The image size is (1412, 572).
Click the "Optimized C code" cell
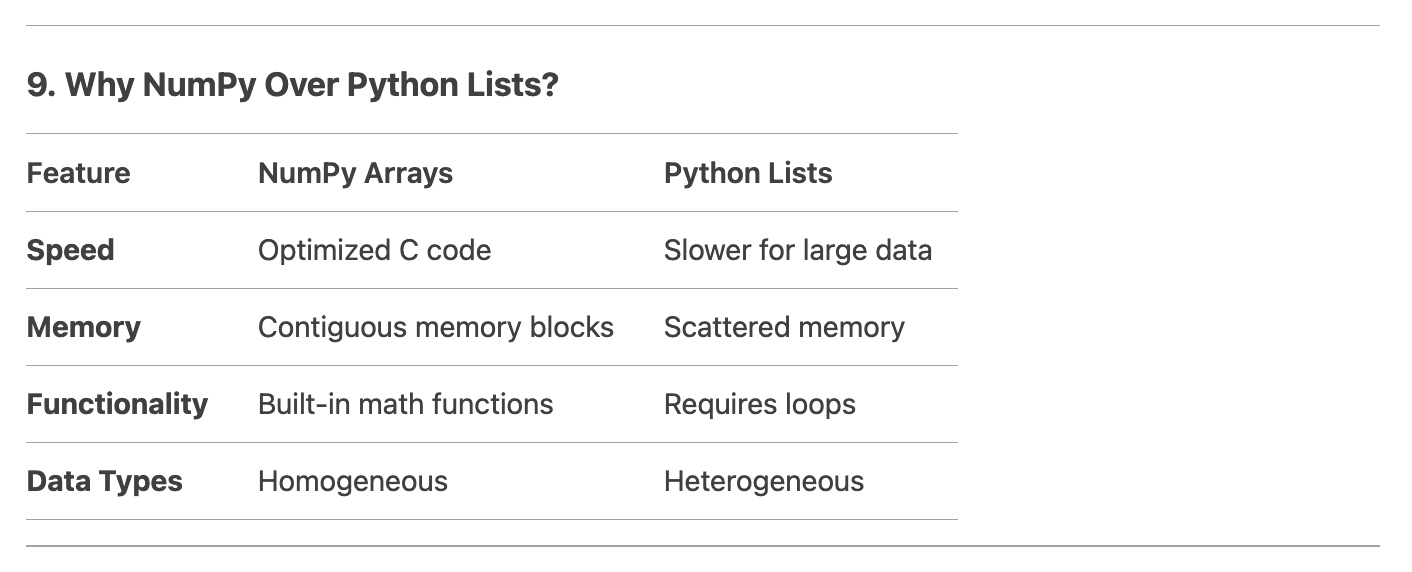(x=374, y=250)
